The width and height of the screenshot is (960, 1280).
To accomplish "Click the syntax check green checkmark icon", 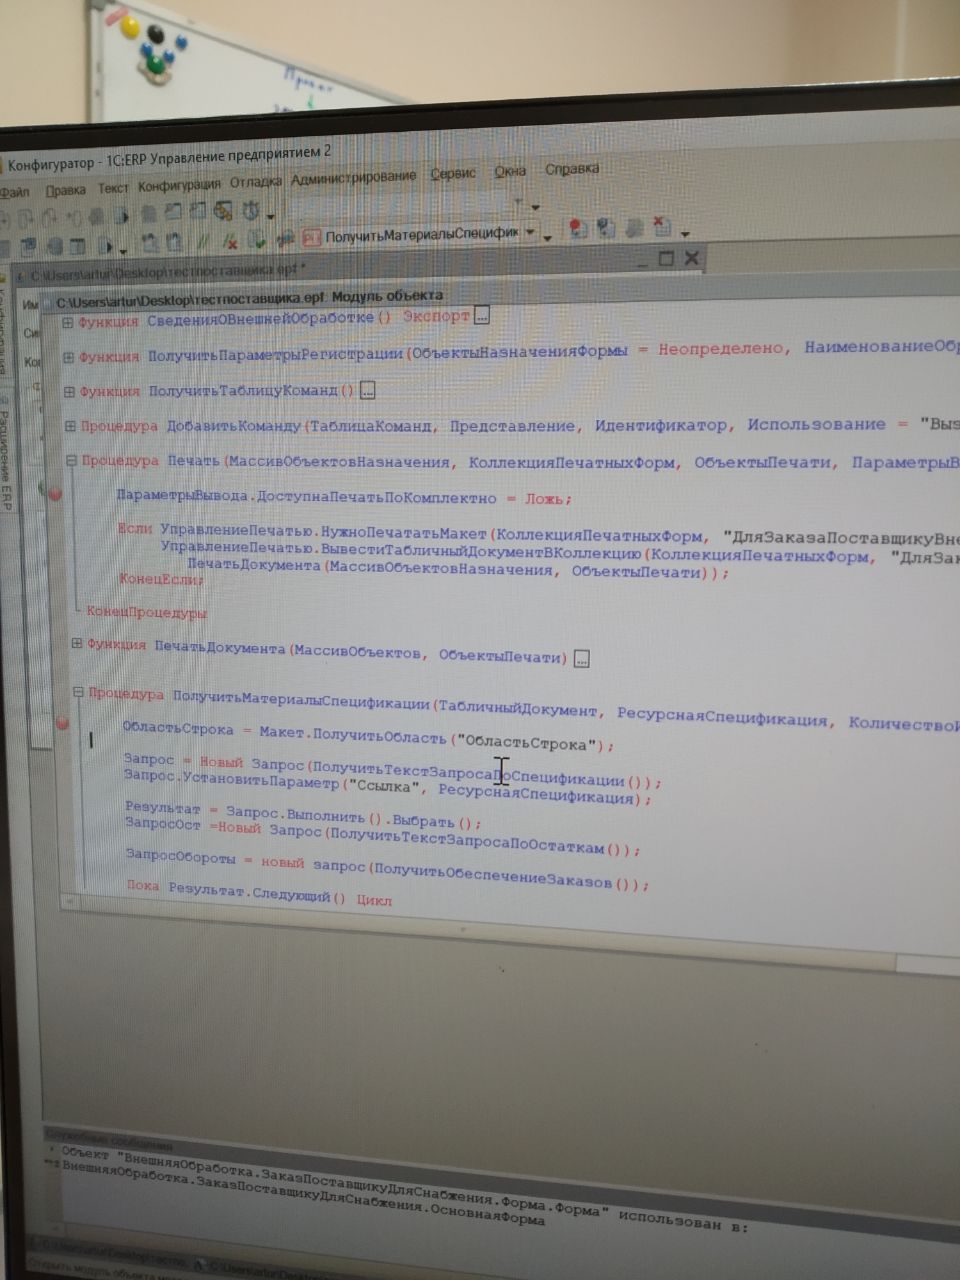I will pyautogui.click(x=258, y=240).
